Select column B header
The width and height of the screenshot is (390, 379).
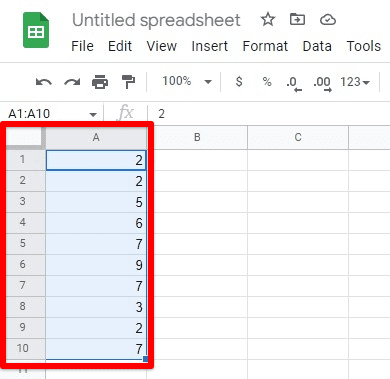click(x=197, y=137)
